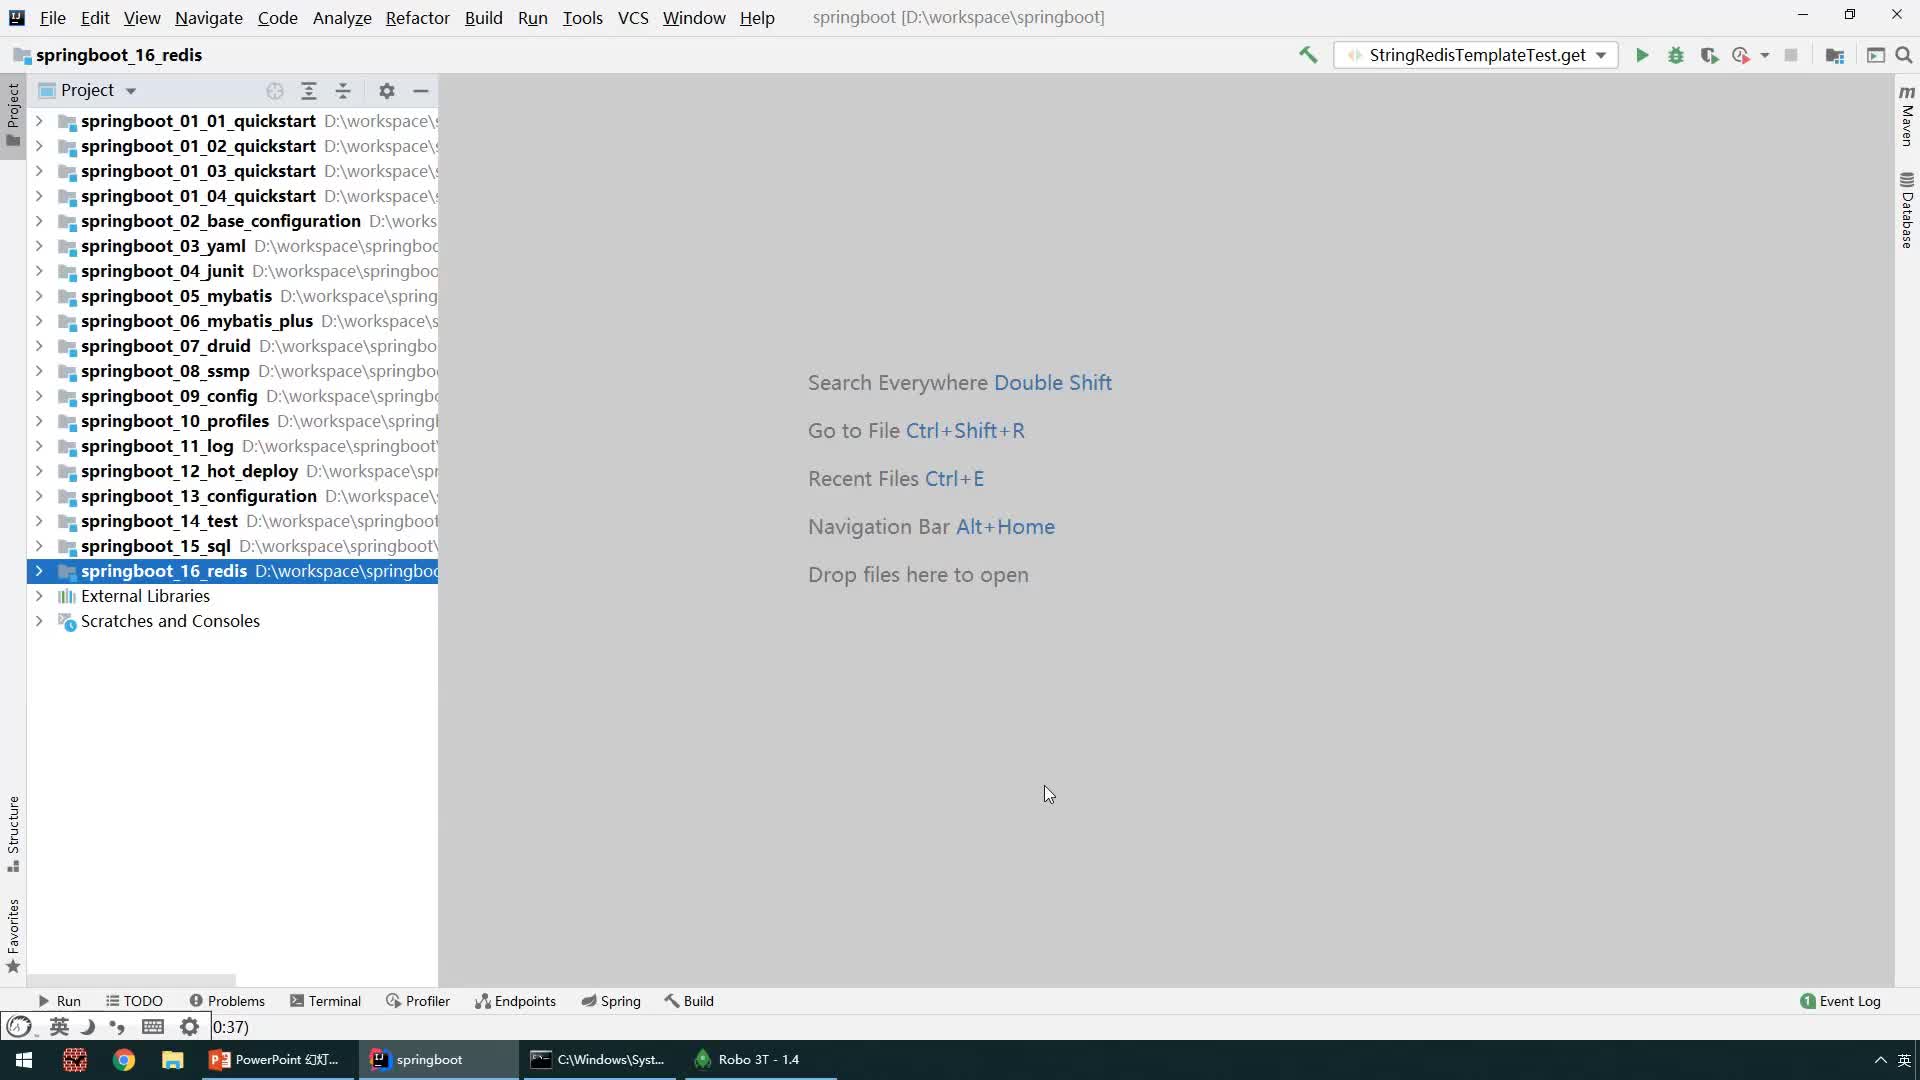Click the IME settings gear icon
This screenshot has height=1080, width=1920.
(189, 1027)
